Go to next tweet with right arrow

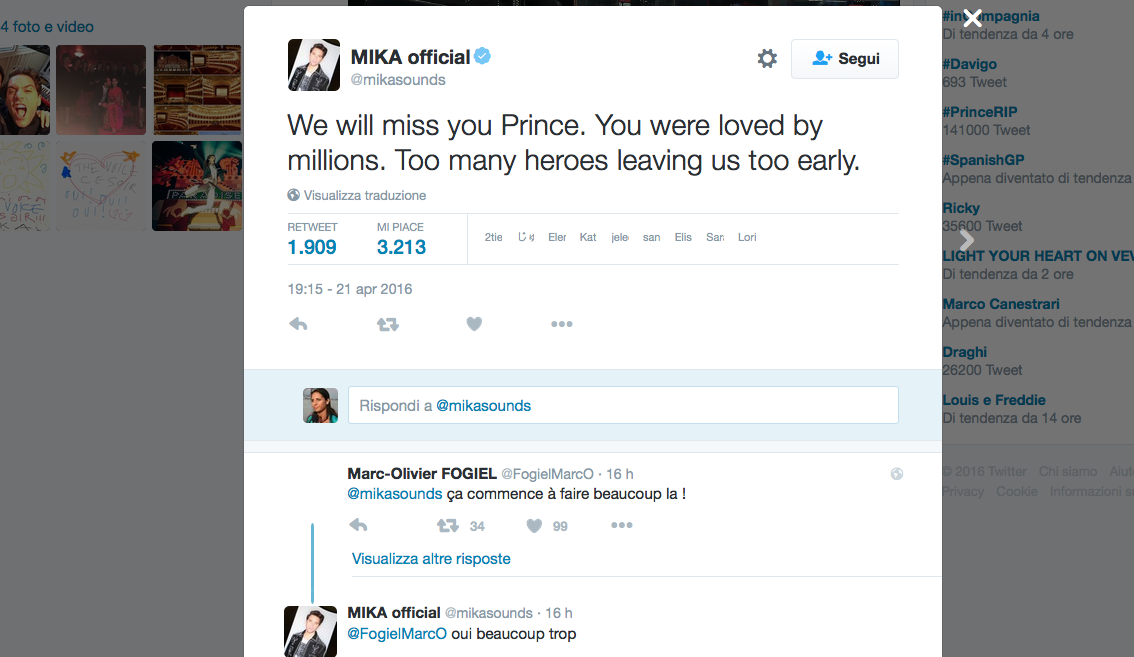pos(966,240)
